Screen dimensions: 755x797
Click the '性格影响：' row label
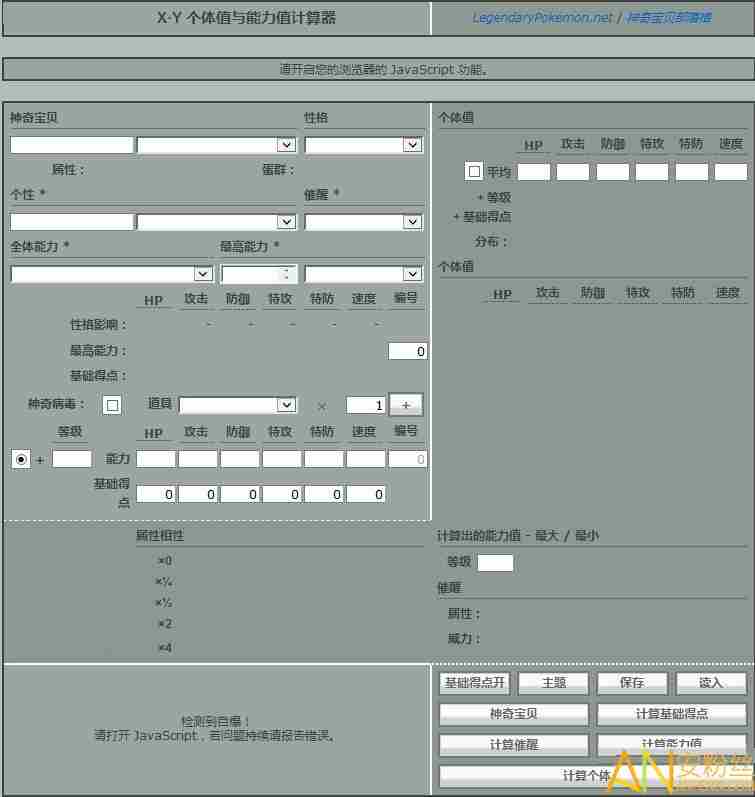point(98,324)
